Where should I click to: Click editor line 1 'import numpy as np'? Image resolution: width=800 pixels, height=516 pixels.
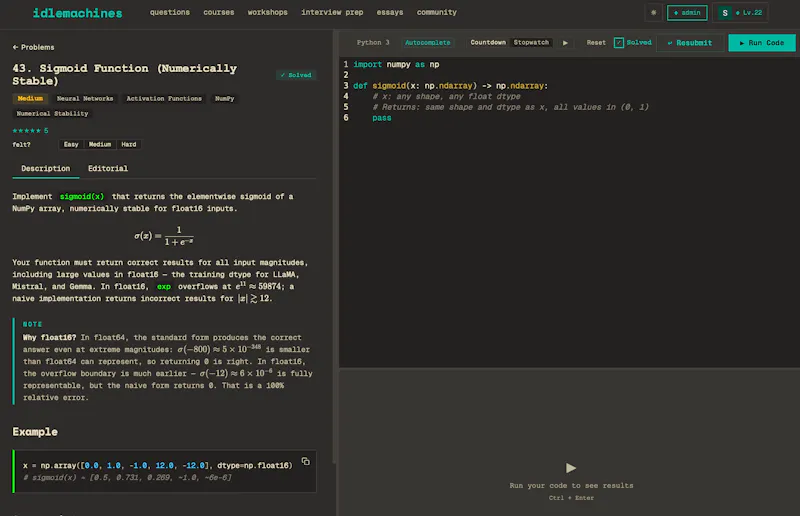click(396, 64)
